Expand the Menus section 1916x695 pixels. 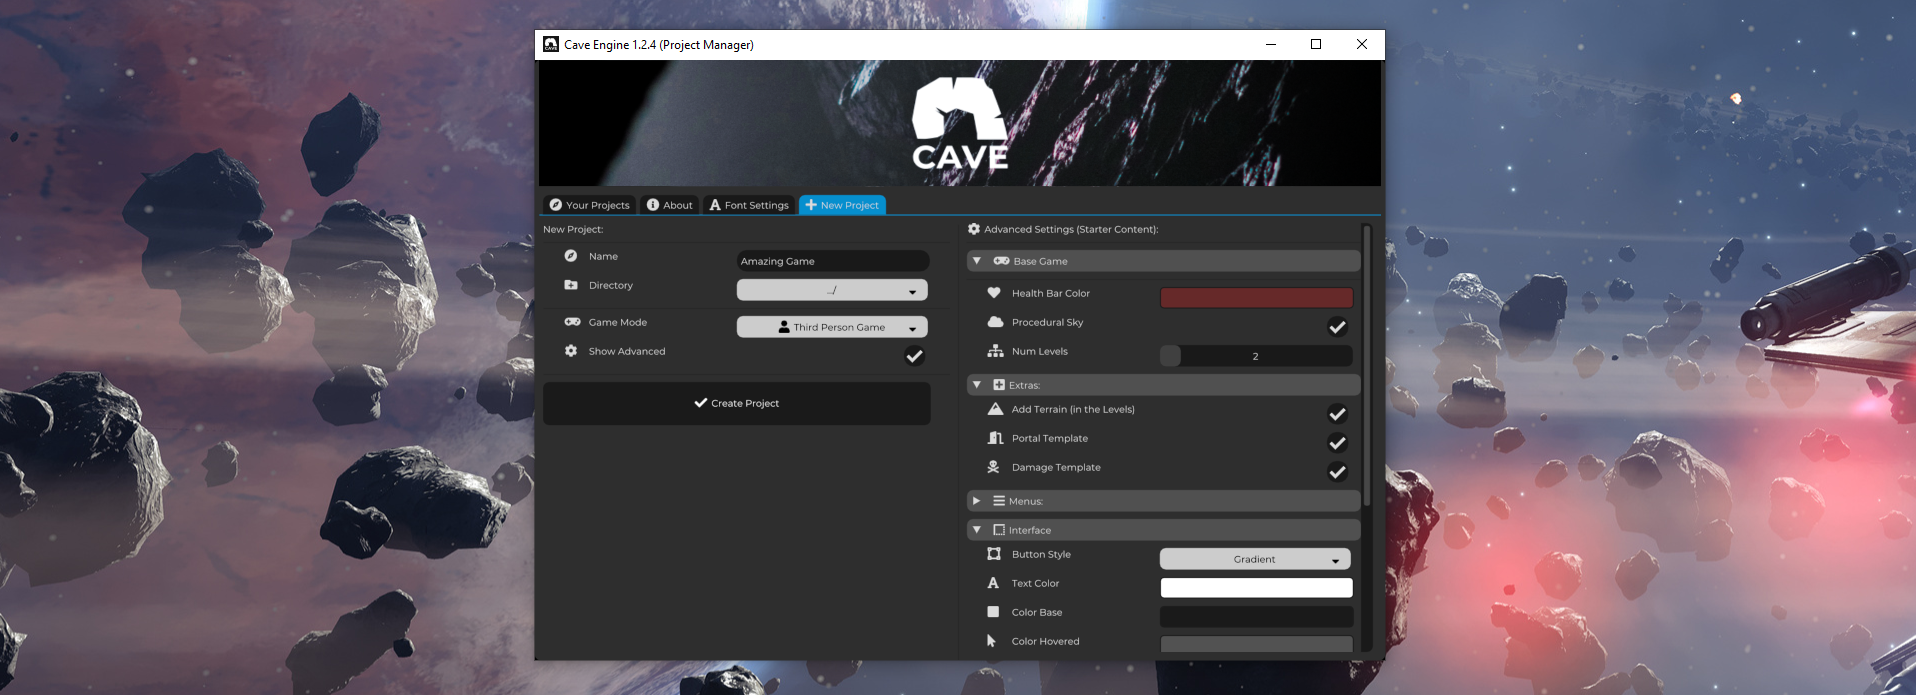[x=1163, y=501]
